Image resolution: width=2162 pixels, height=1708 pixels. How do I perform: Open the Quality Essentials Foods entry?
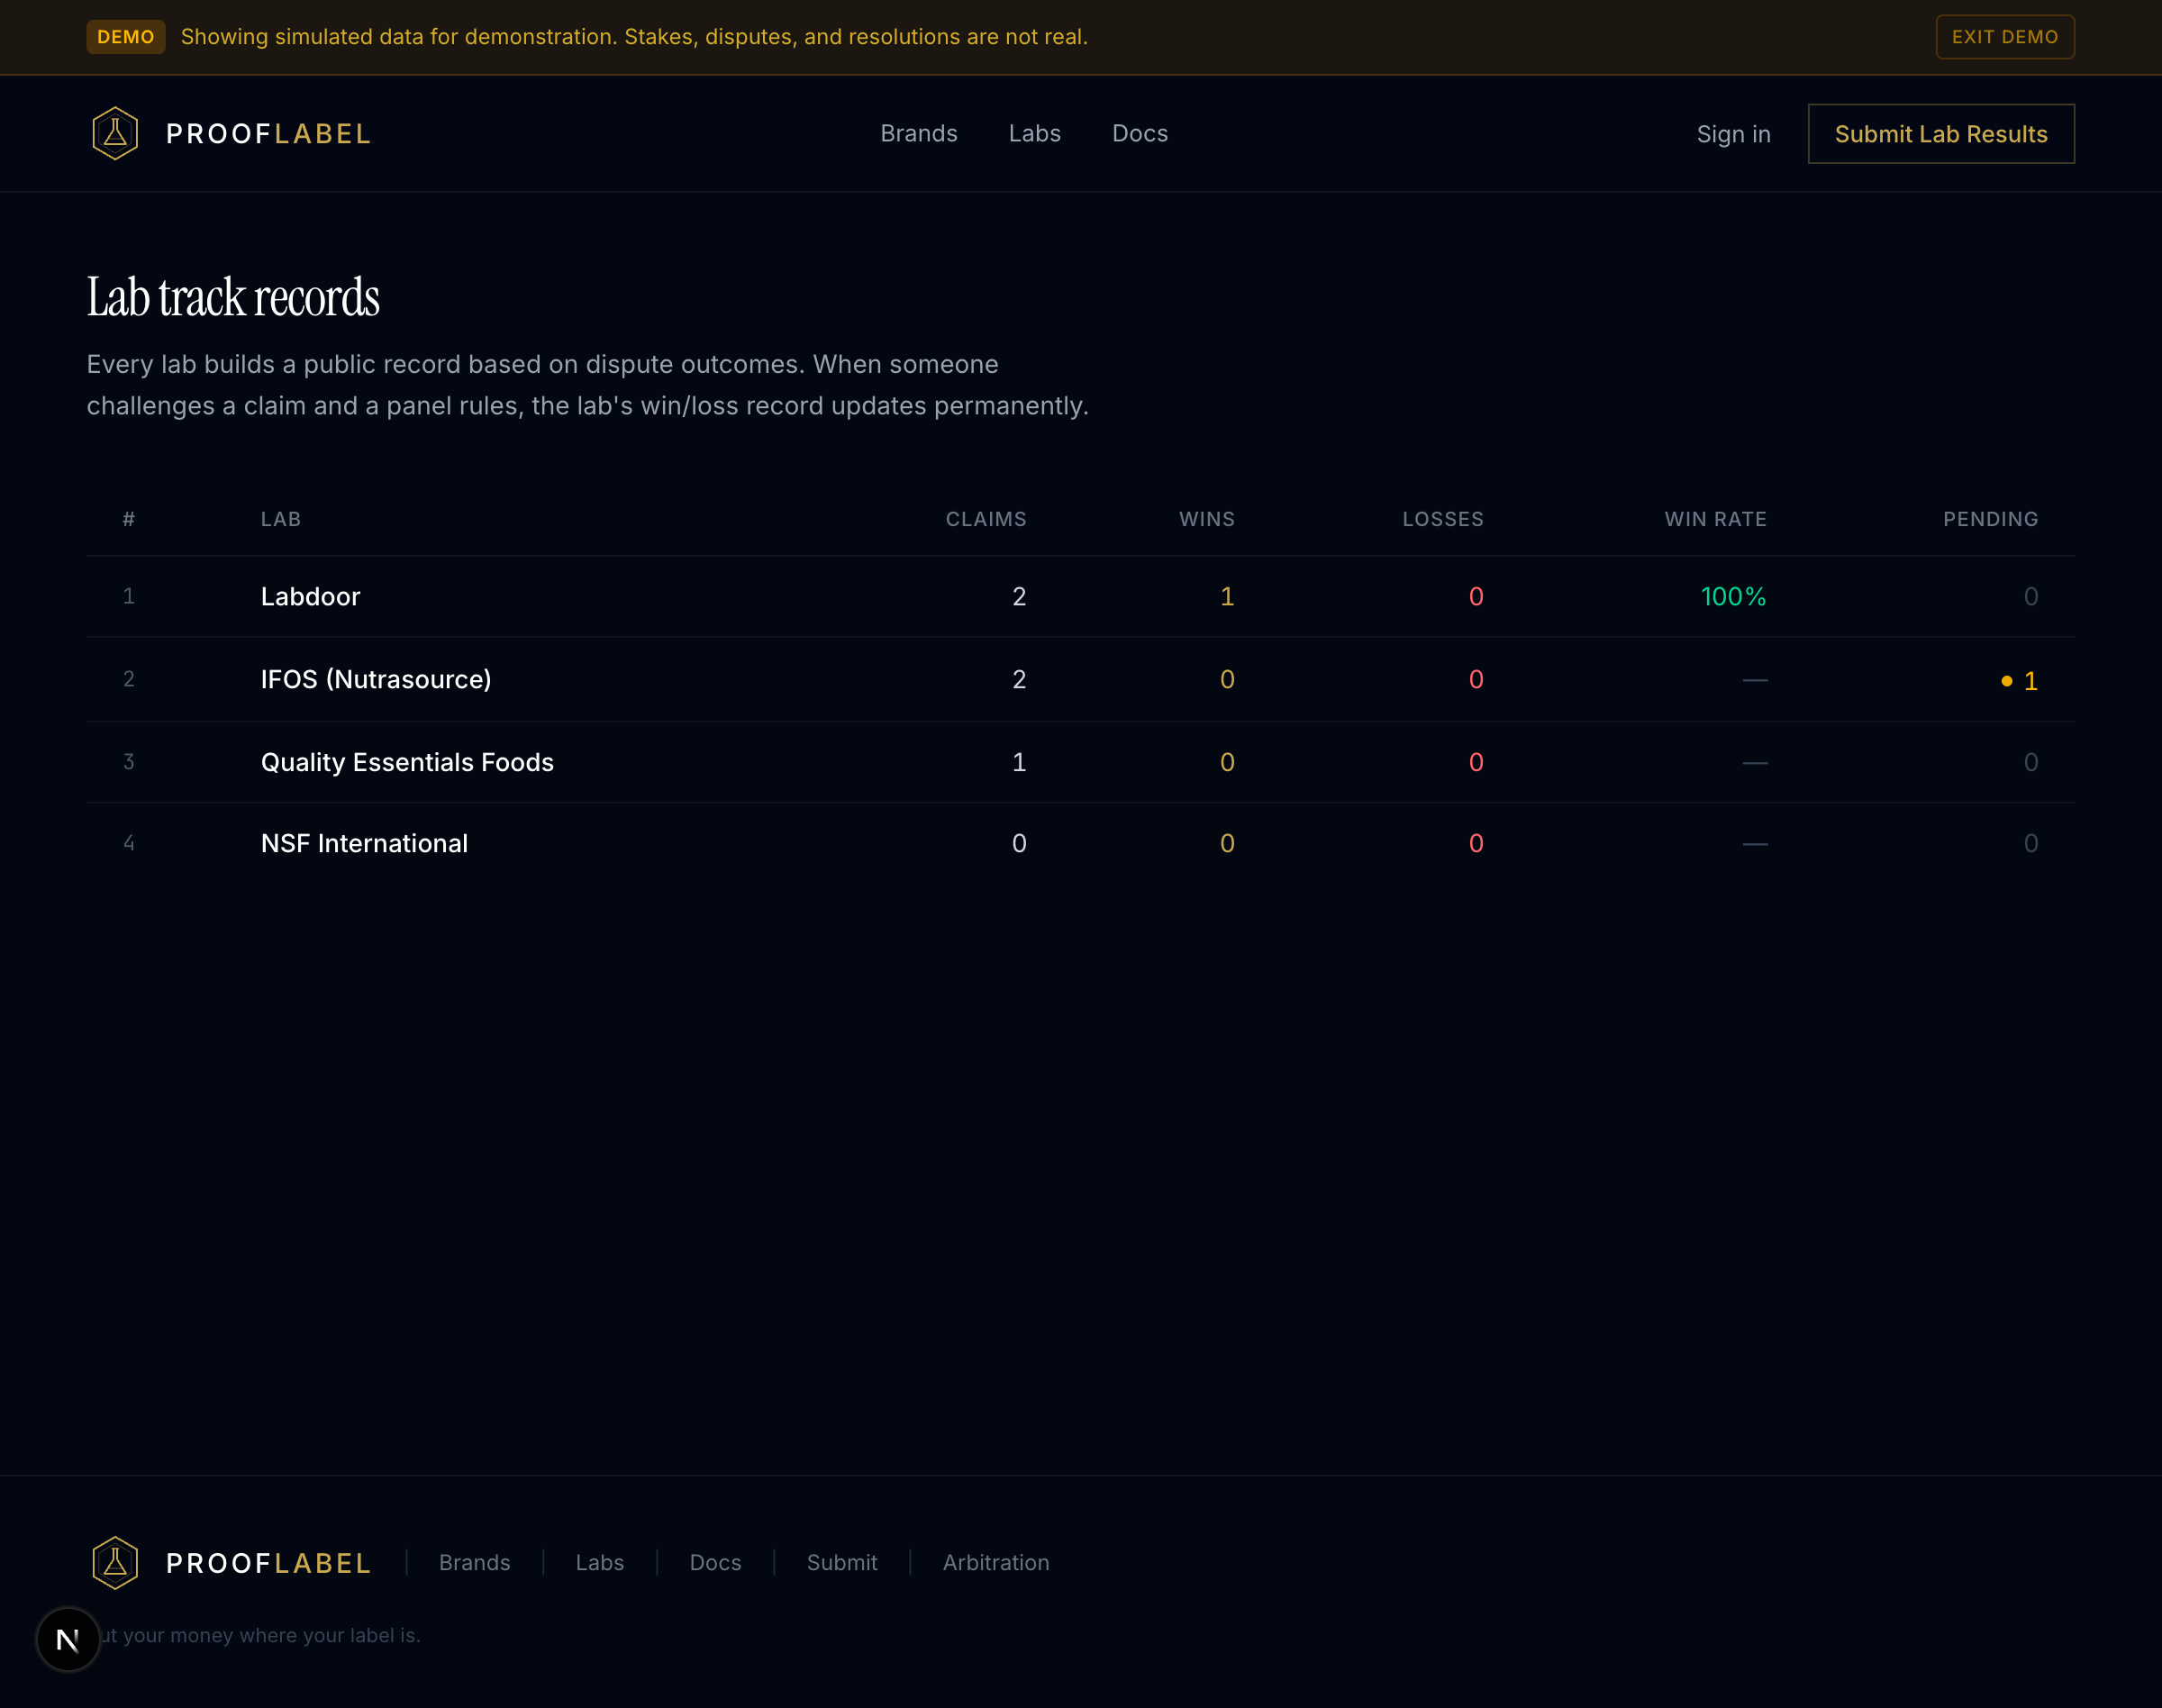(x=406, y=761)
